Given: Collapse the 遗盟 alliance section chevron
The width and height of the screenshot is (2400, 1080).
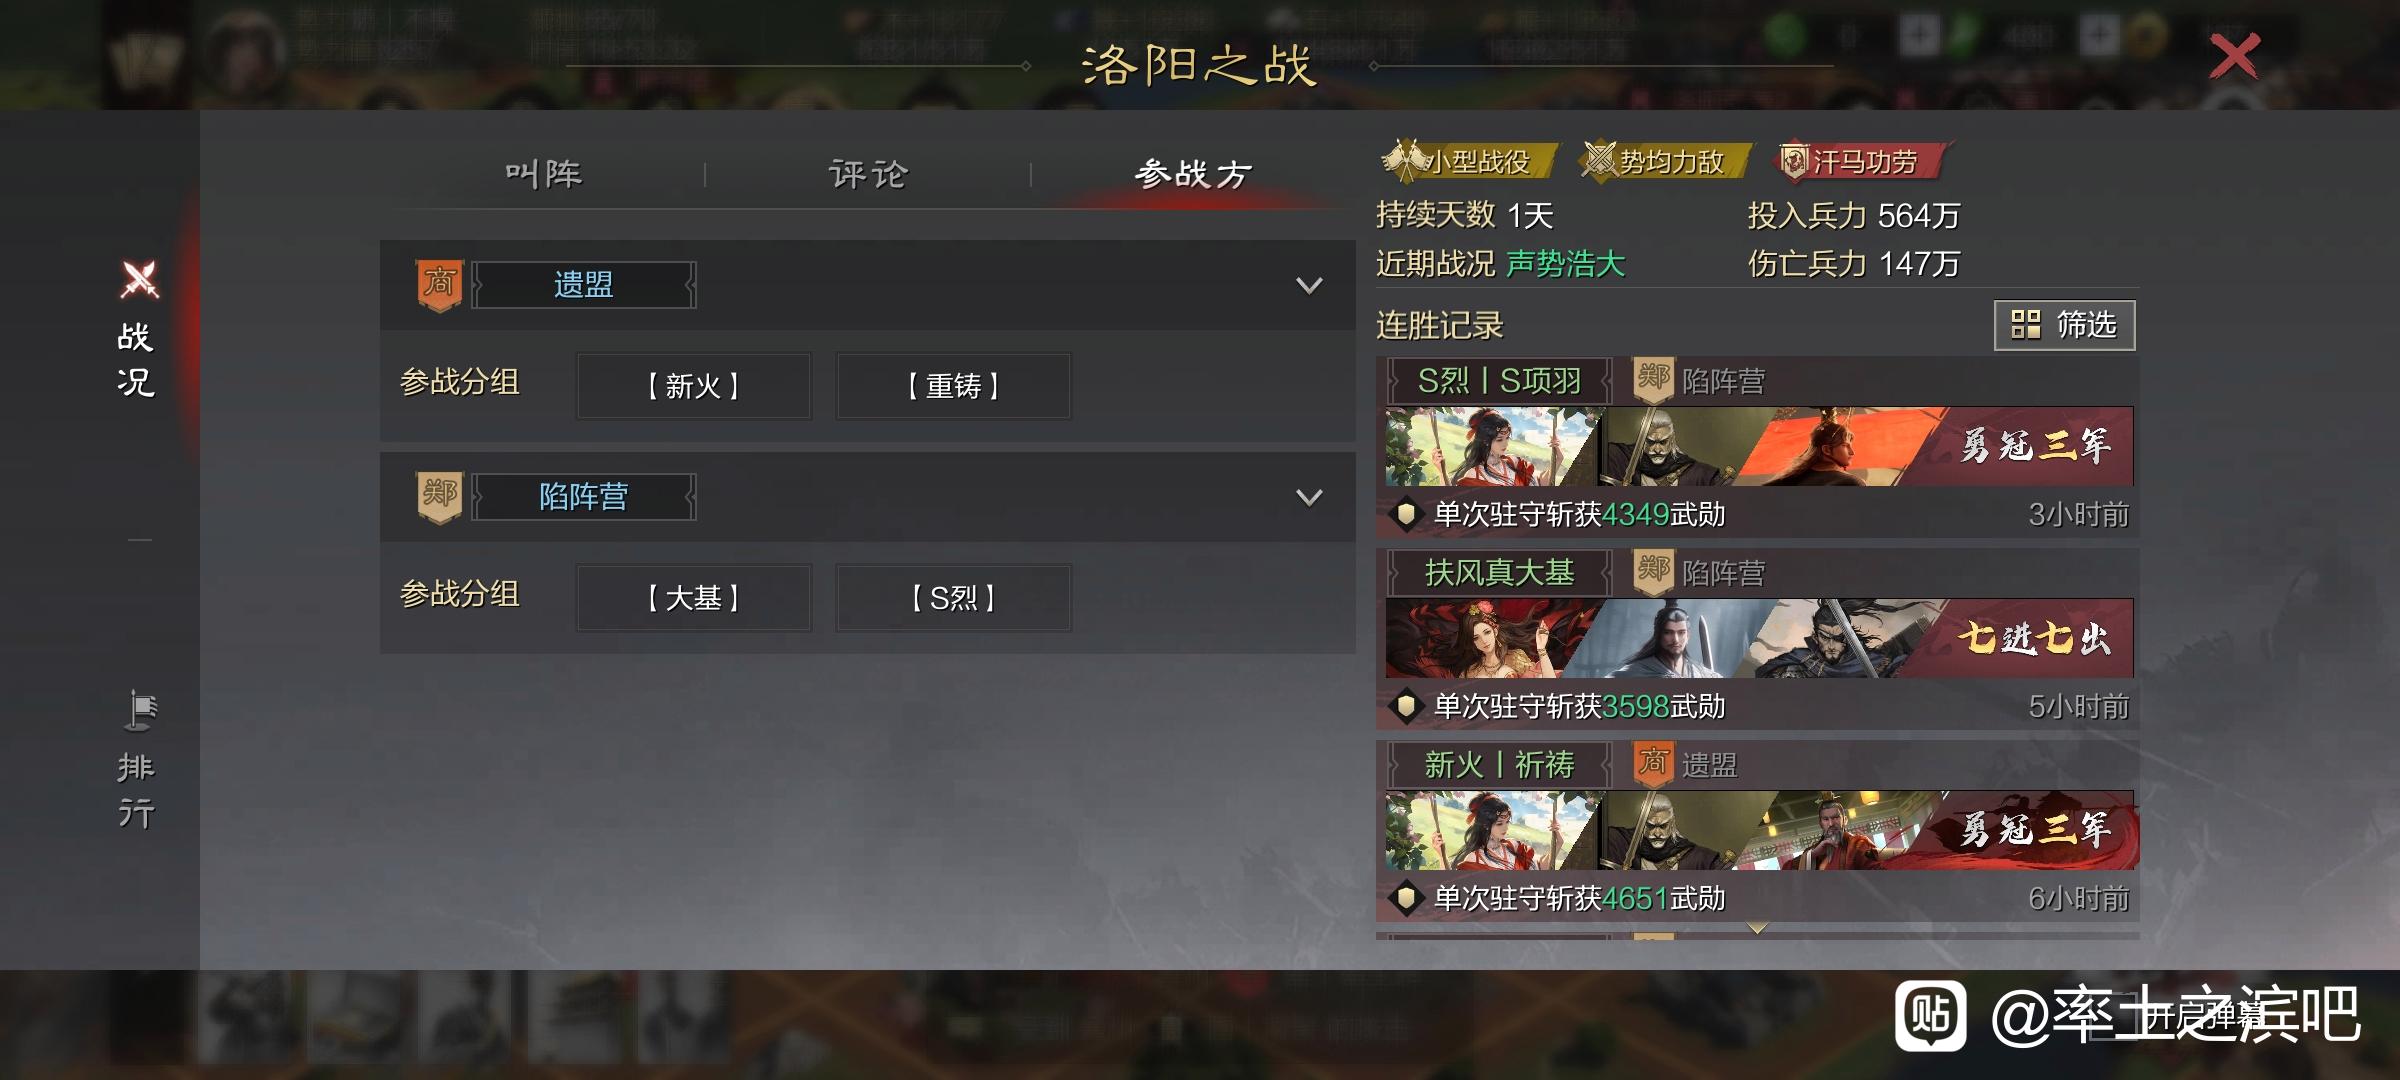Looking at the screenshot, I should (x=1309, y=286).
